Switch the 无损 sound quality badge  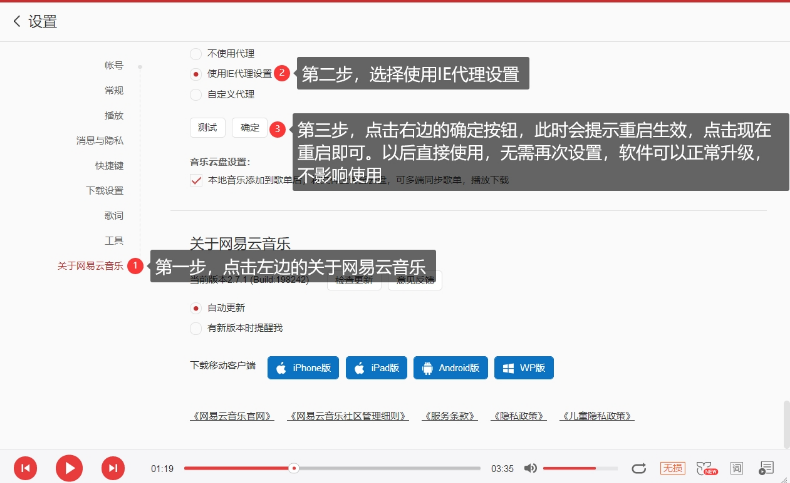(x=673, y=468)
